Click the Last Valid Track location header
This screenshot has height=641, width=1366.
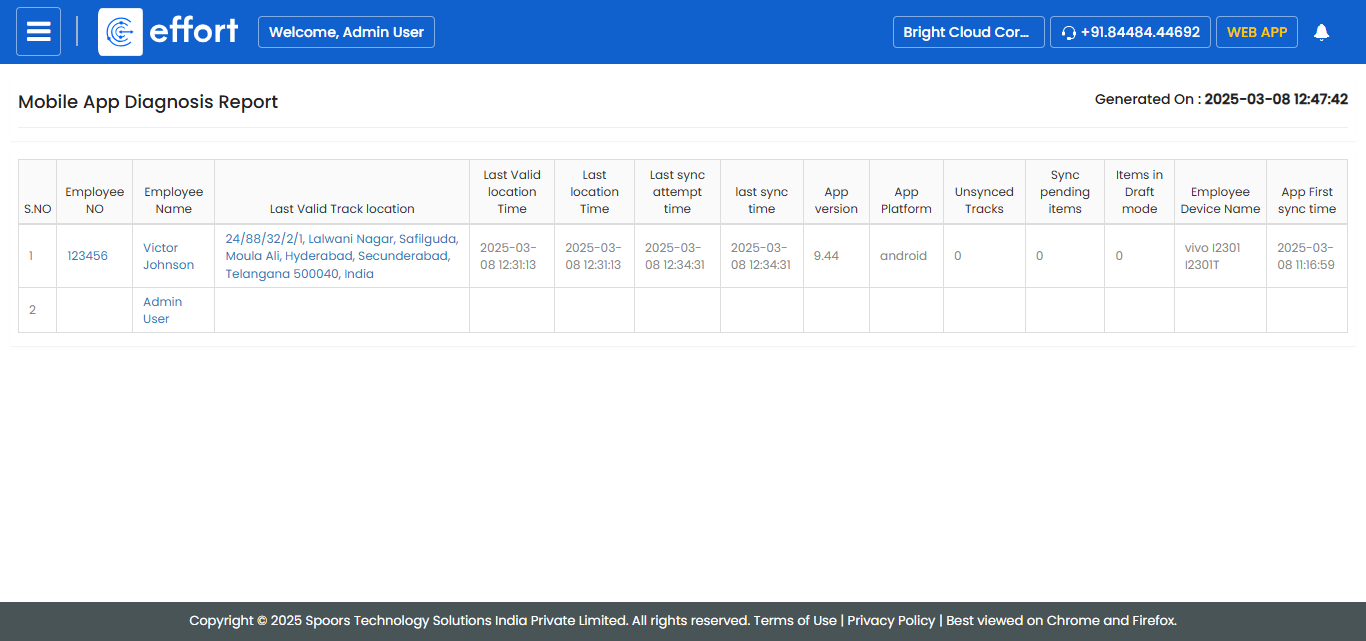point(342,209)
